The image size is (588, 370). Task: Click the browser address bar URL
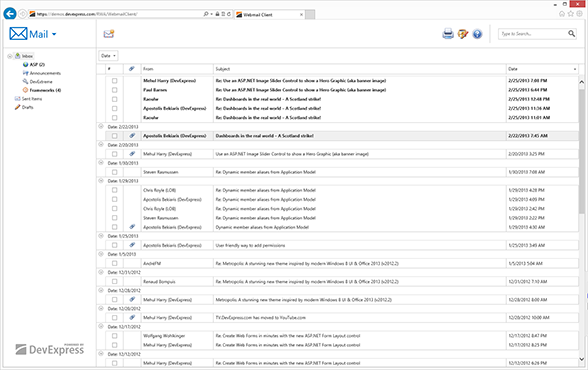pyautogui.click(x=87, y=14)
